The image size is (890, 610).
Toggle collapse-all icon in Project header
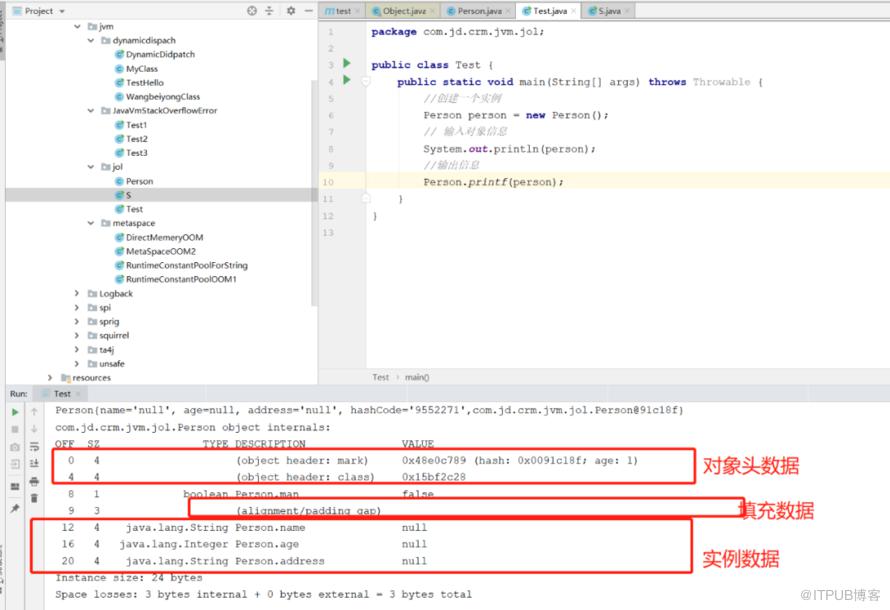tap(269, 10)
